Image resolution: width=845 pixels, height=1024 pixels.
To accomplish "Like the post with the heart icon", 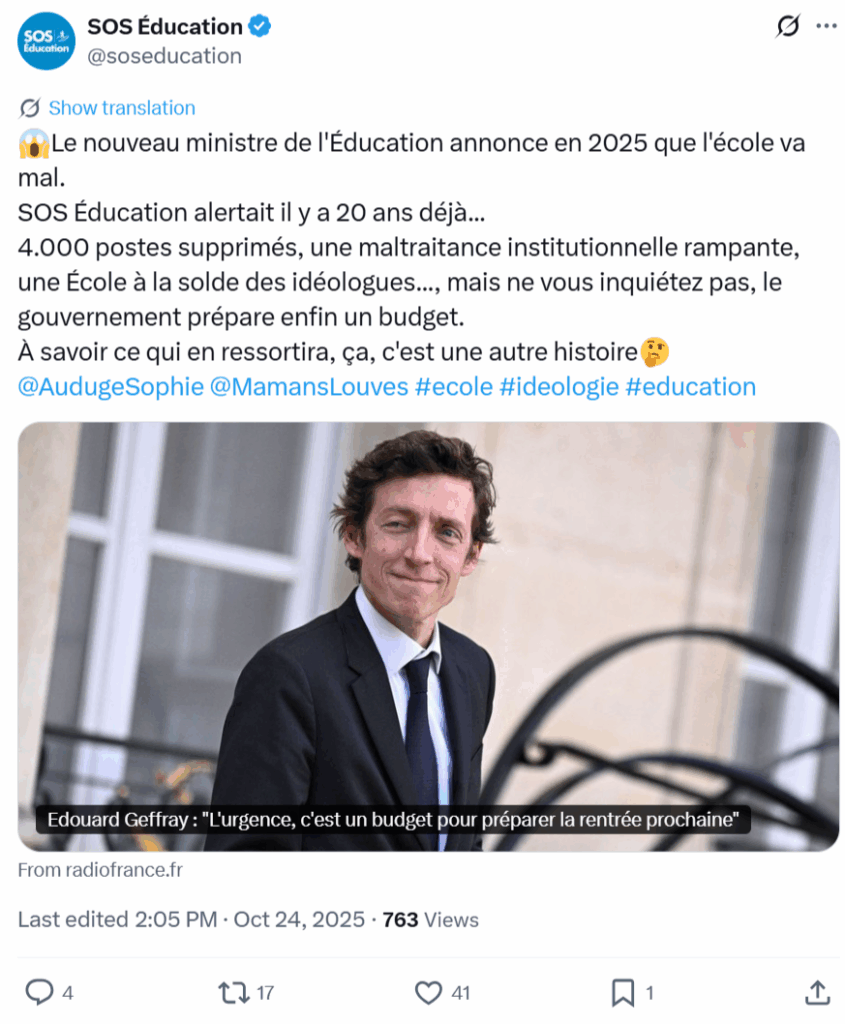I will tap(429, 992).
